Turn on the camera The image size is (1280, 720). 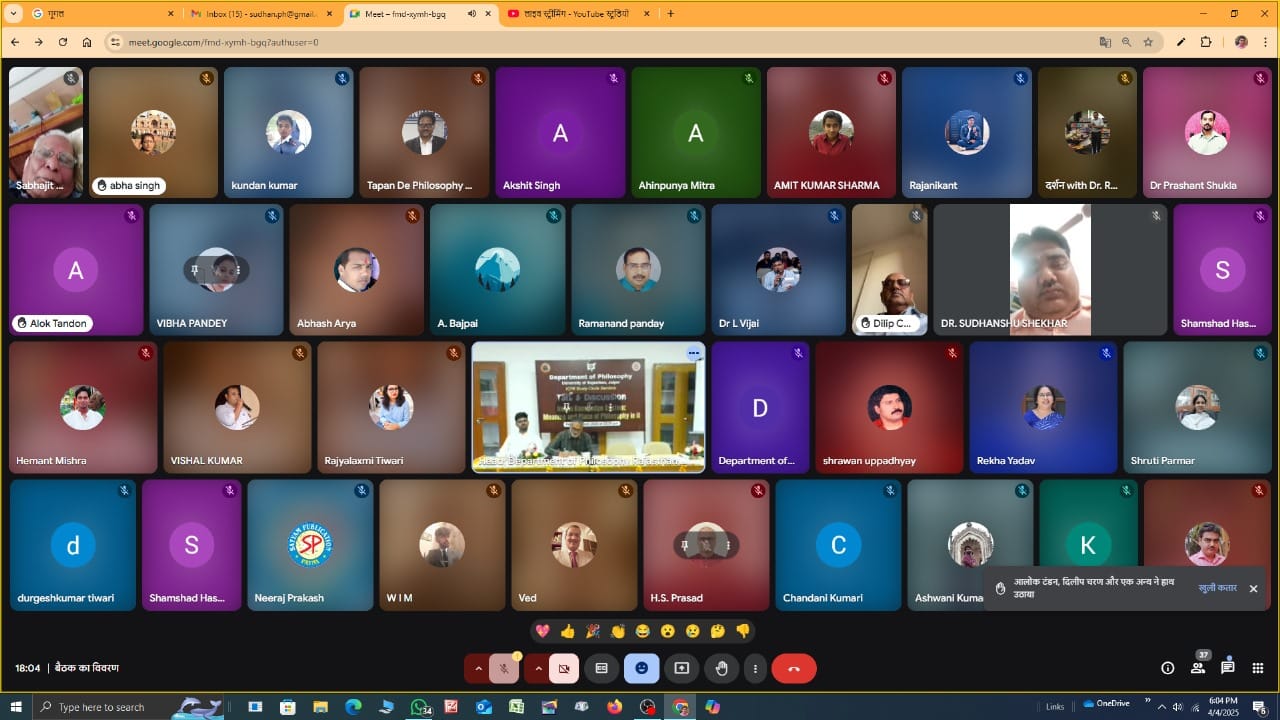click(x=564, y=668)
